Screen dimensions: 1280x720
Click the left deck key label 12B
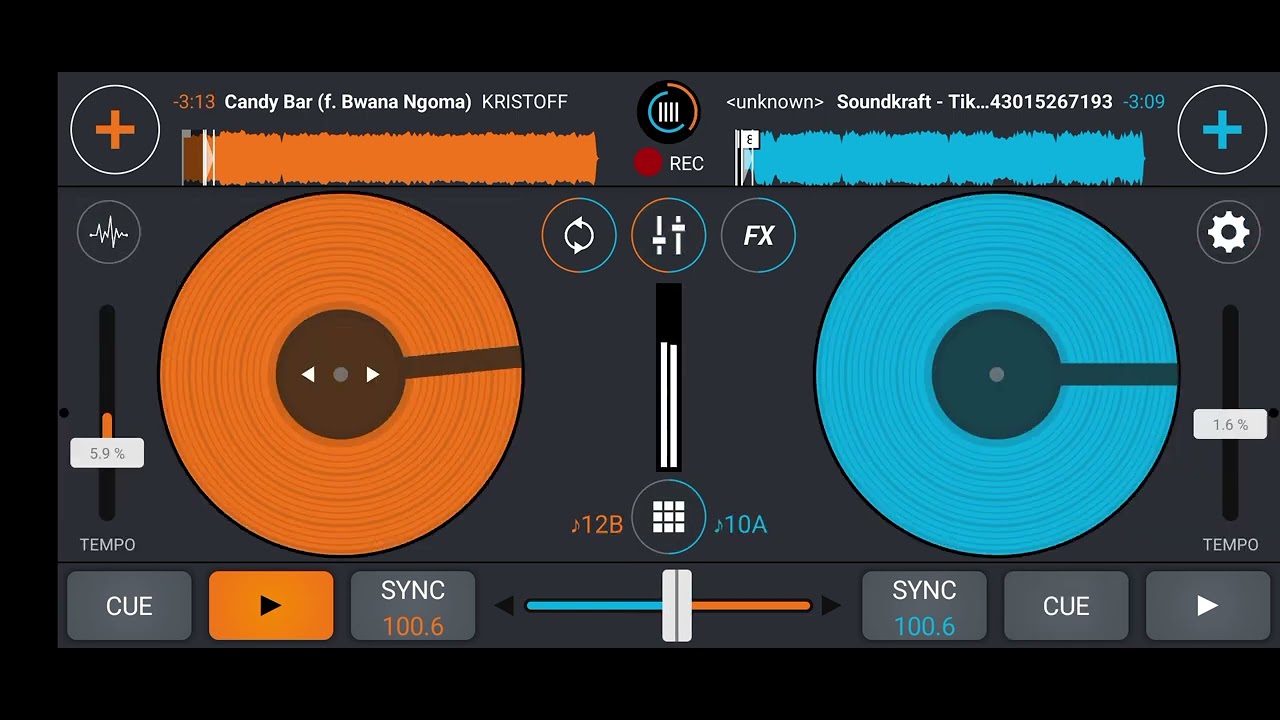pyautogui.click(x=597, y=524)
